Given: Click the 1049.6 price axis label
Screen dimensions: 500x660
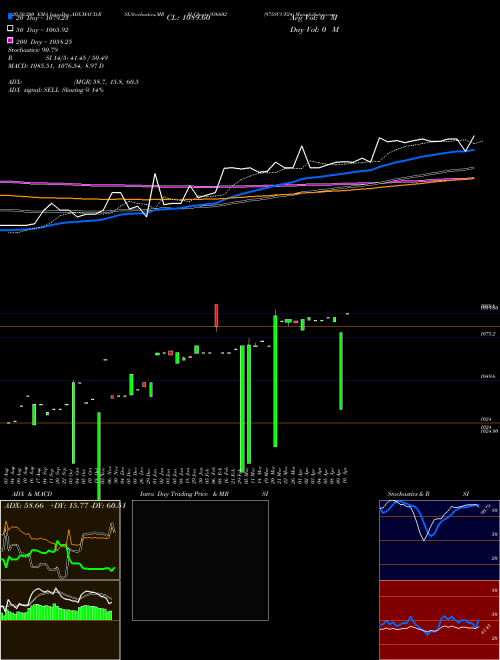Looking at the screenshot, I should coord(488,376).
